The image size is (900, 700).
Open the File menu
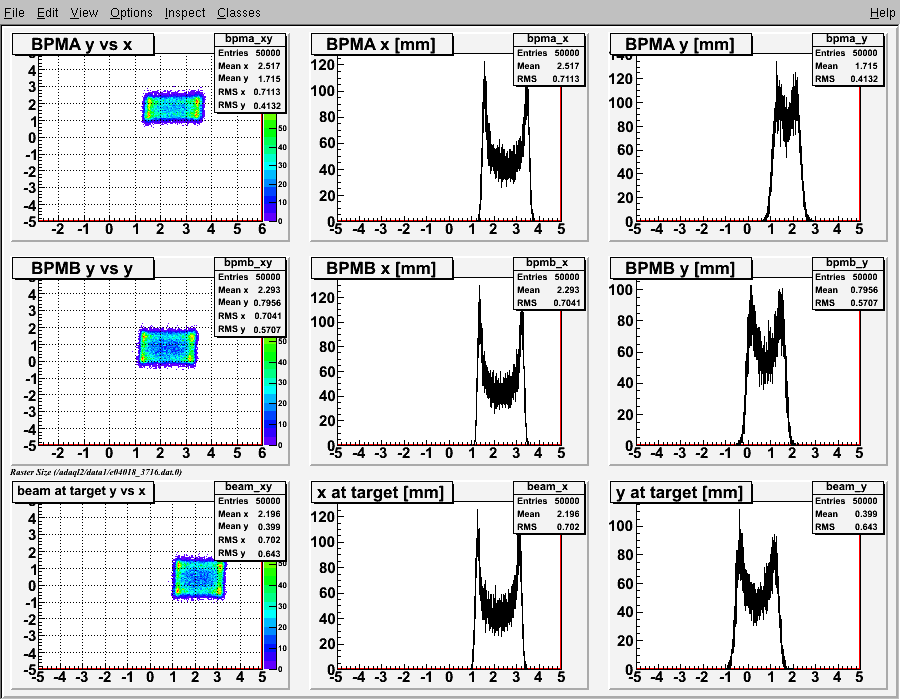click(x=14, y=13)
